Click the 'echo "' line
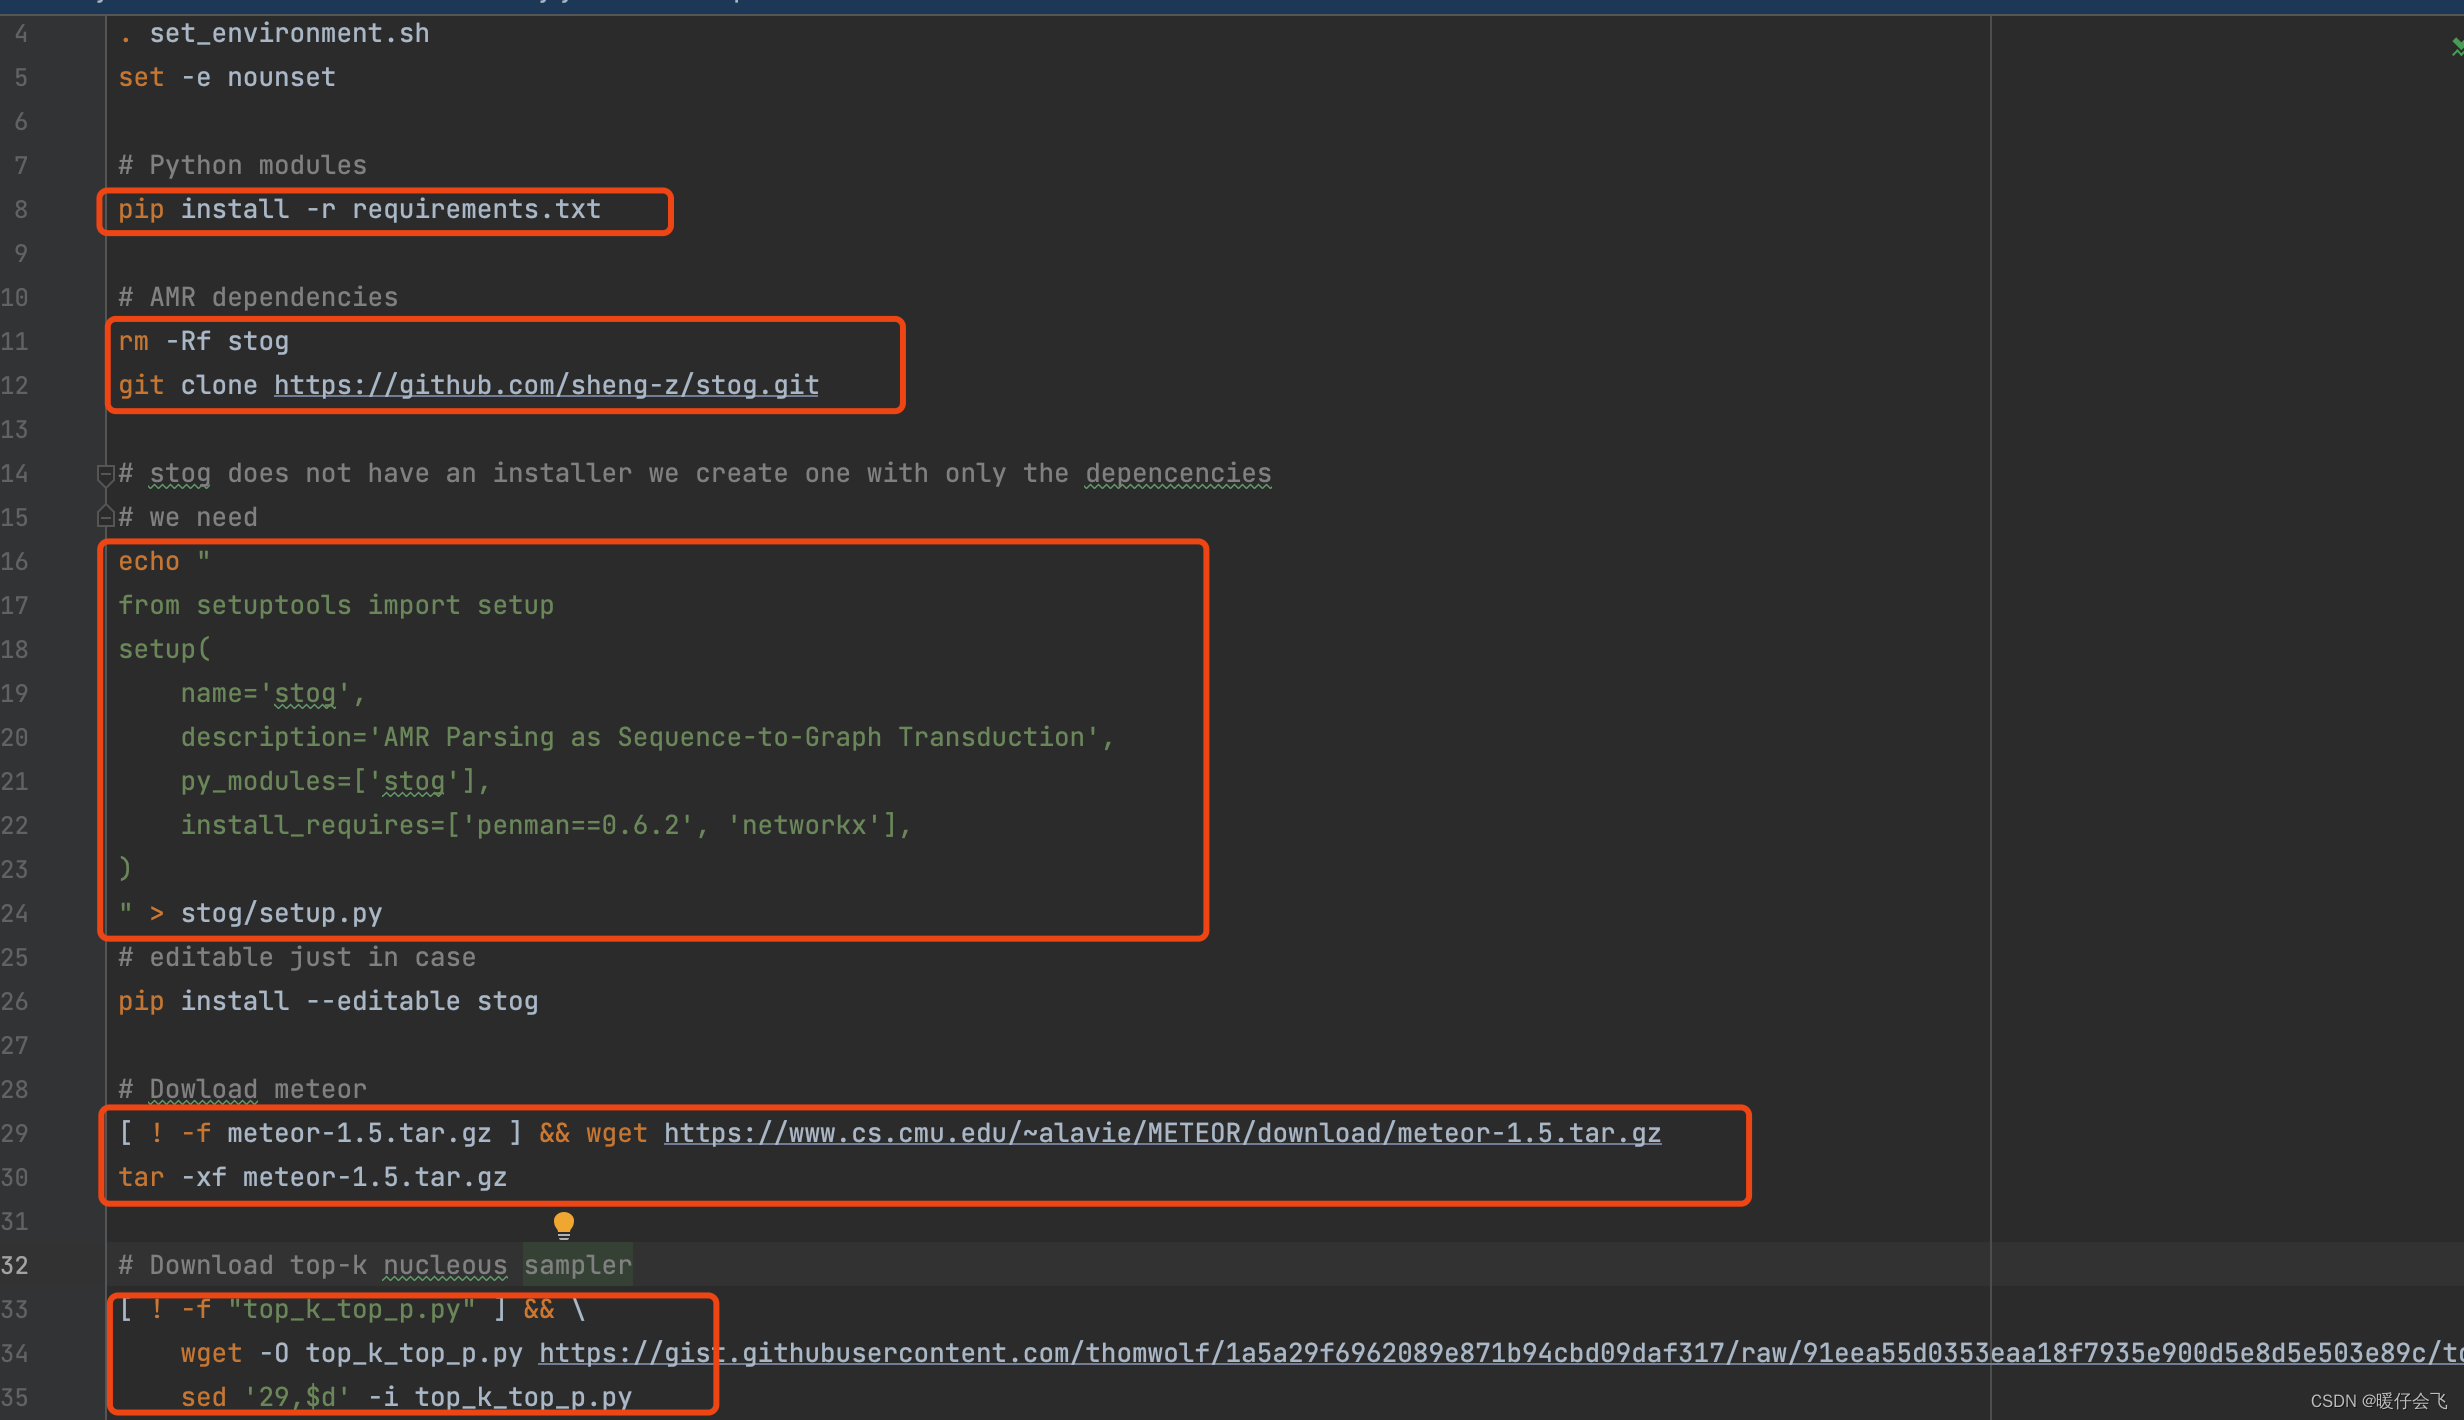 click(x=164, y=561)
